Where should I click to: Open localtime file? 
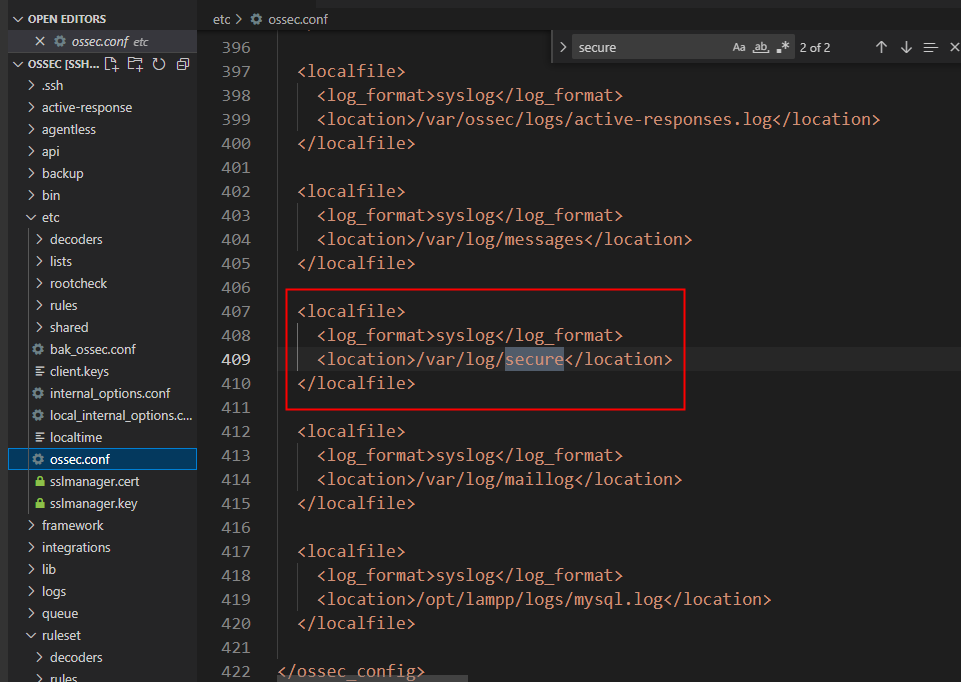(x=76, y=438)
